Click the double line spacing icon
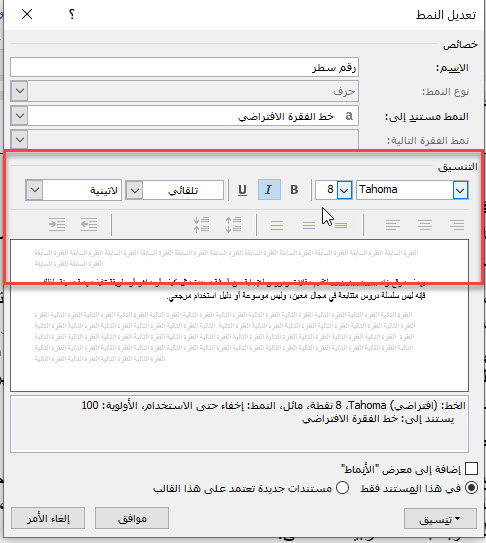Screen dimensions: 486x543 [277, 225]
